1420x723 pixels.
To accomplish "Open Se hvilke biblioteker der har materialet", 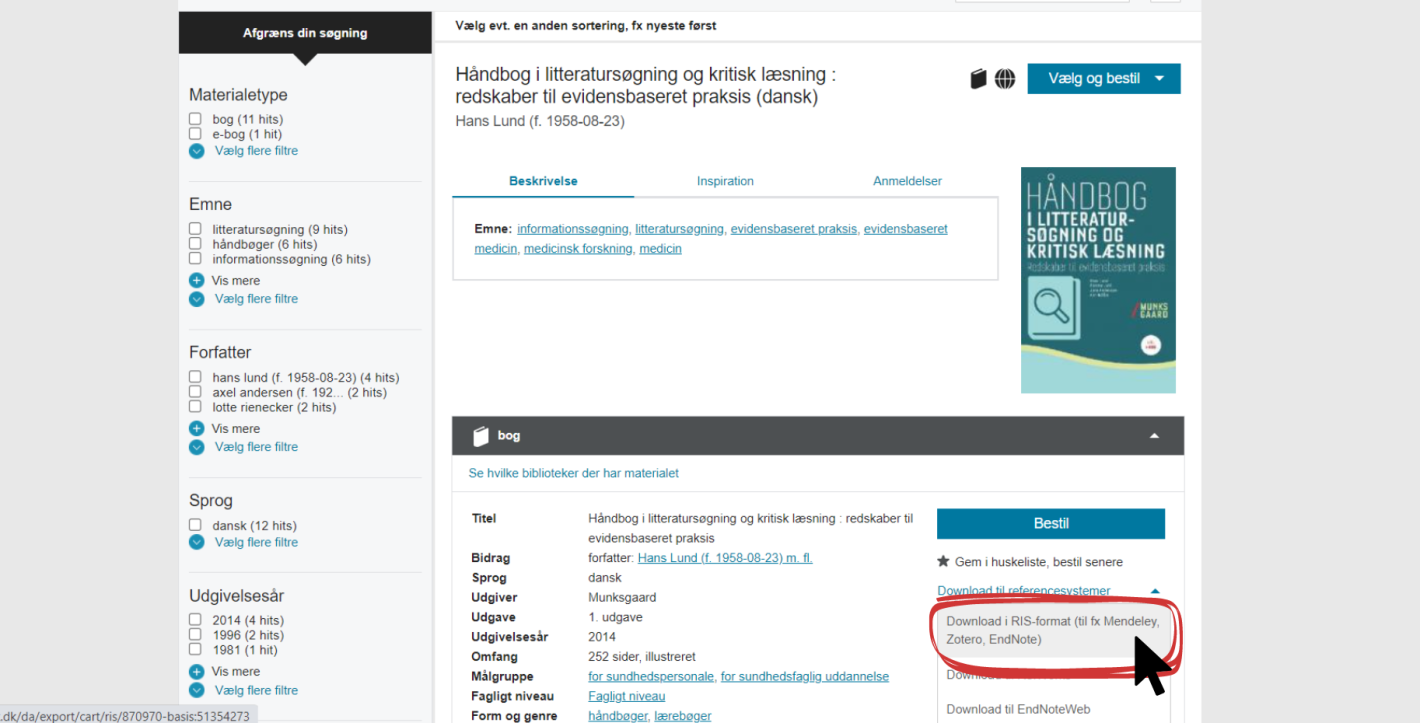I will coord(574,473).
